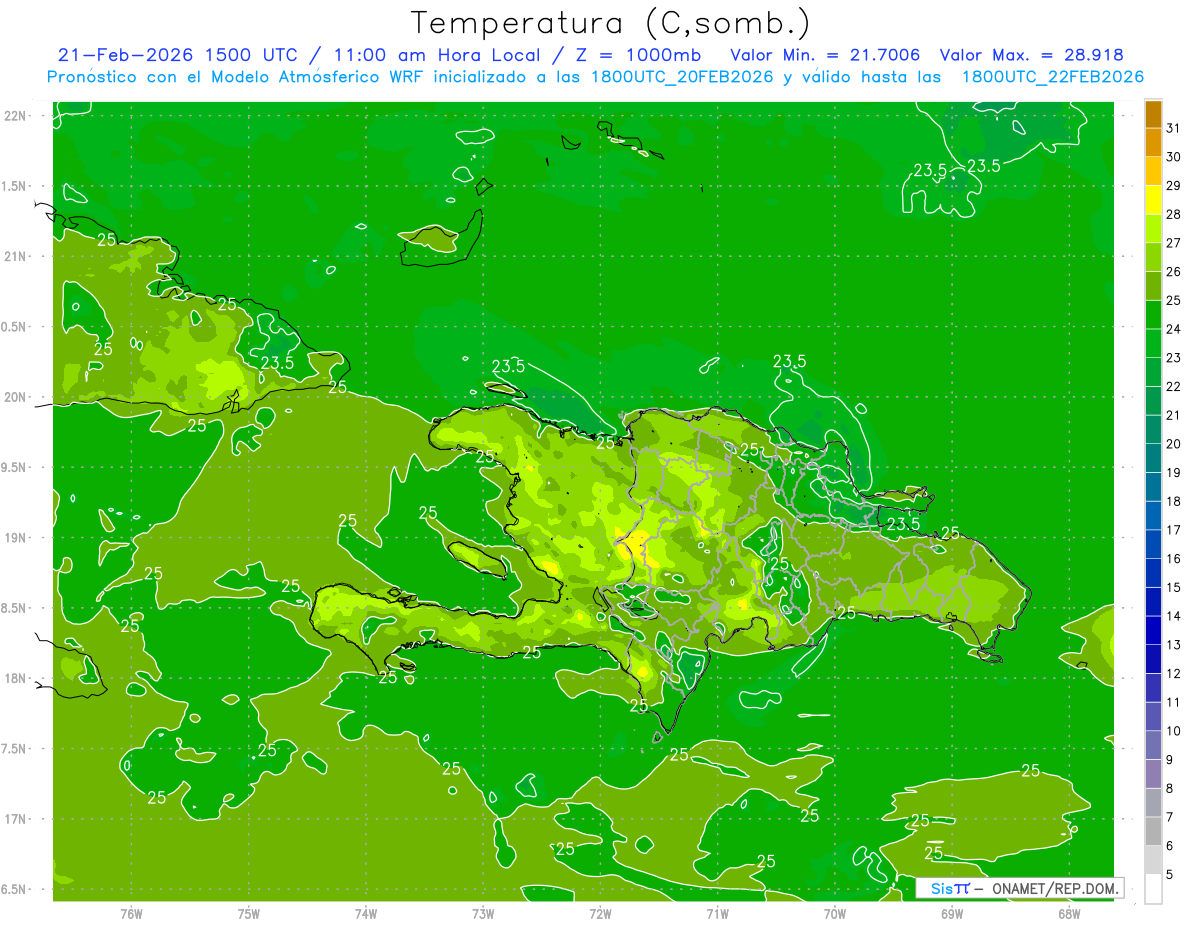Select the dark blue legend swatch between 13 and 14
Image resolution: width=1200 pixels, height=927 pixels.
pos(1153,630)
